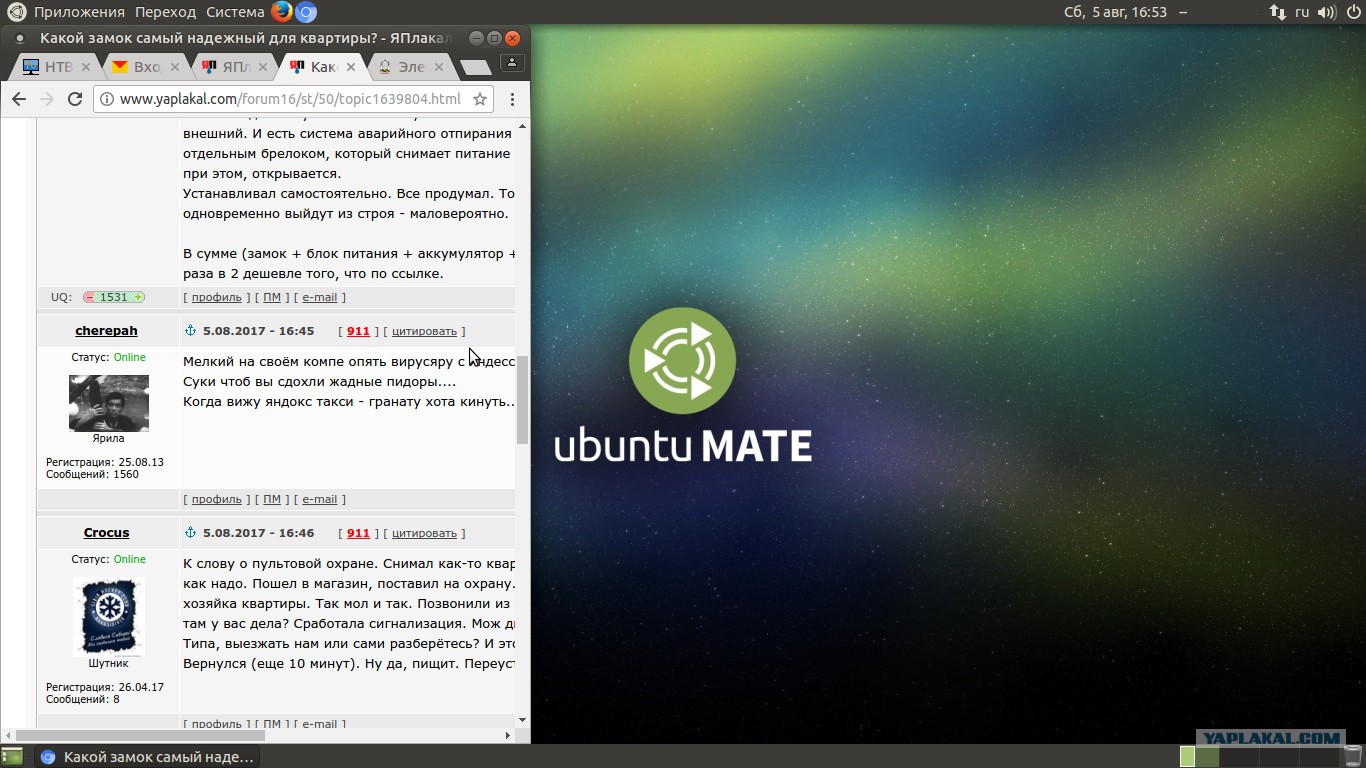Click the vertical page scrollbar thumb
Viewport: 1366px width, 768px height.
tap(522, 400)
